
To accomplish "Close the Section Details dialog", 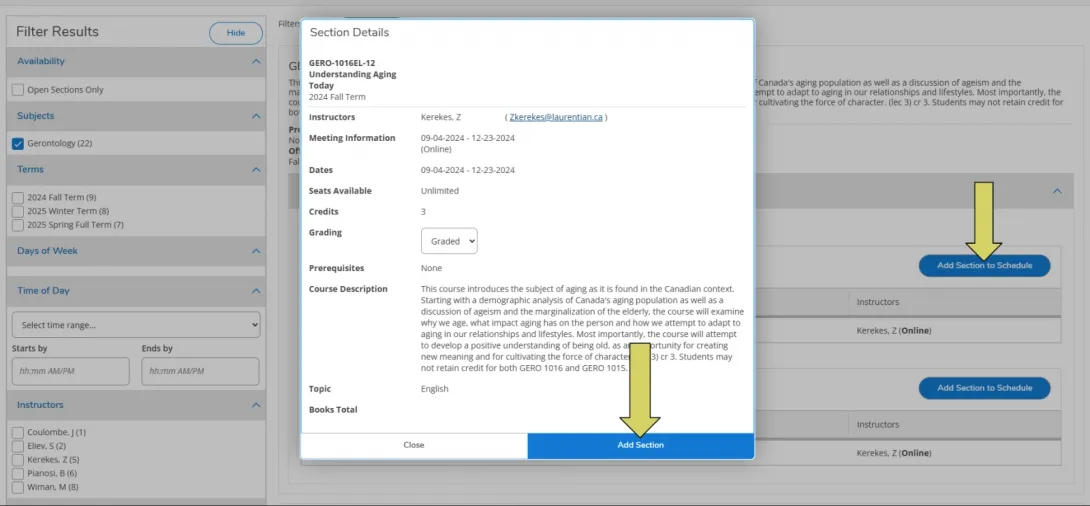I will [x=414, y=445].
